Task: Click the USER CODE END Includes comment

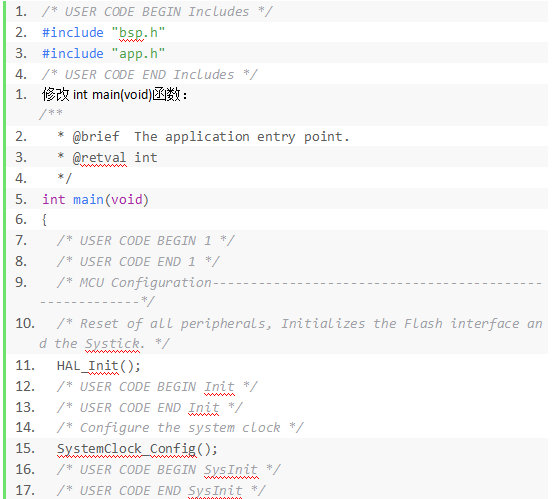Action: 149,75
